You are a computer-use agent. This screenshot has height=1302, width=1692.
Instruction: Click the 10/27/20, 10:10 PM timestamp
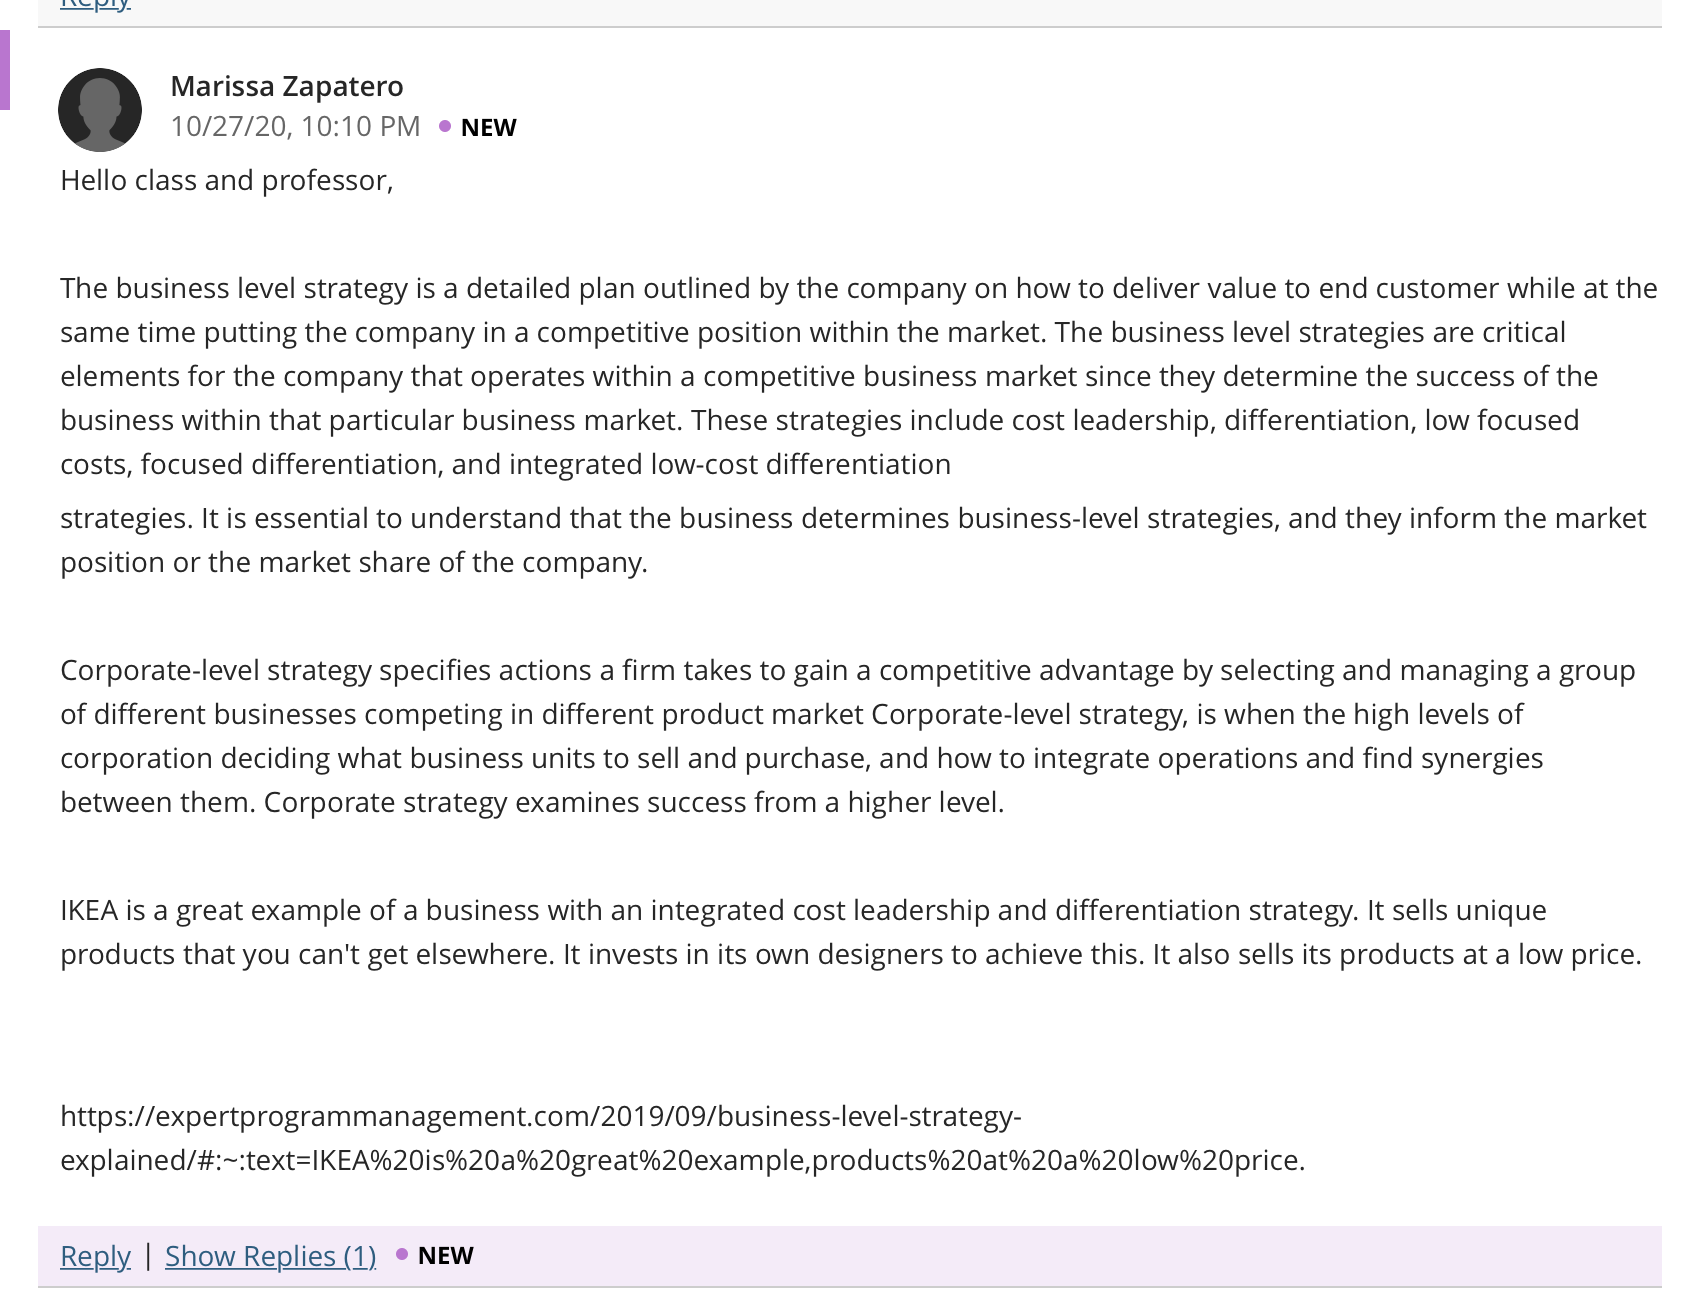pyautogui.click(x=295, y=126)
